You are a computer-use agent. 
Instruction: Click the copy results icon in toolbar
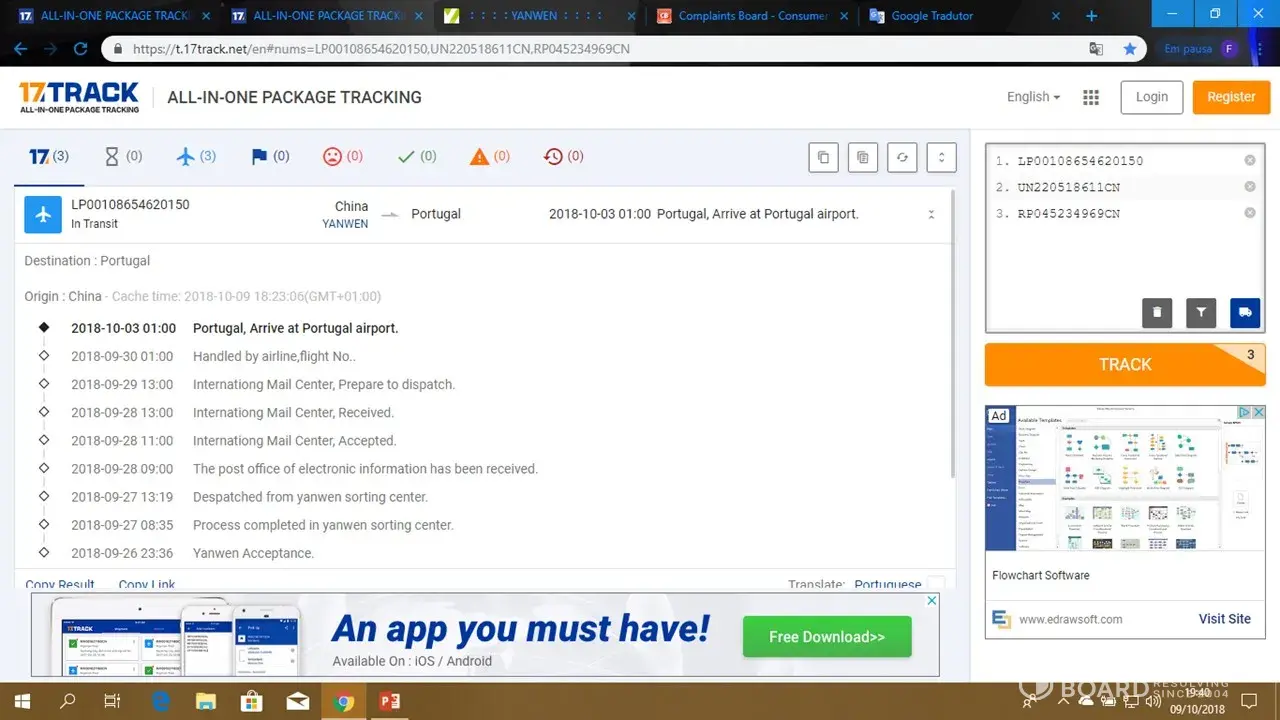point(823,157)
